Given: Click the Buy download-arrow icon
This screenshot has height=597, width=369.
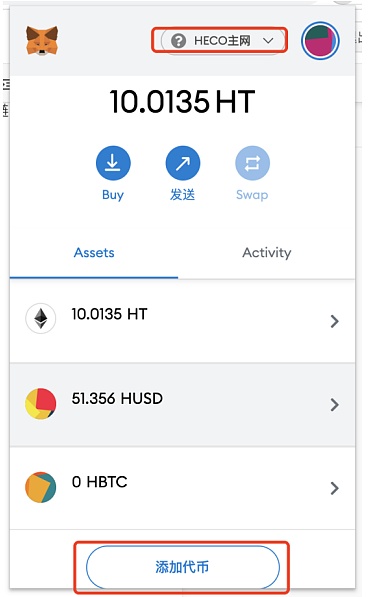Looking at the screenshot, I should coord(113,163).
